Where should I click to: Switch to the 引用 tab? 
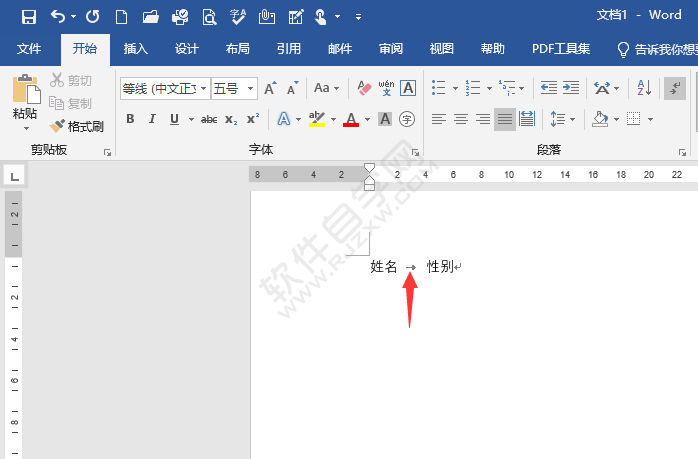(289, 49)
